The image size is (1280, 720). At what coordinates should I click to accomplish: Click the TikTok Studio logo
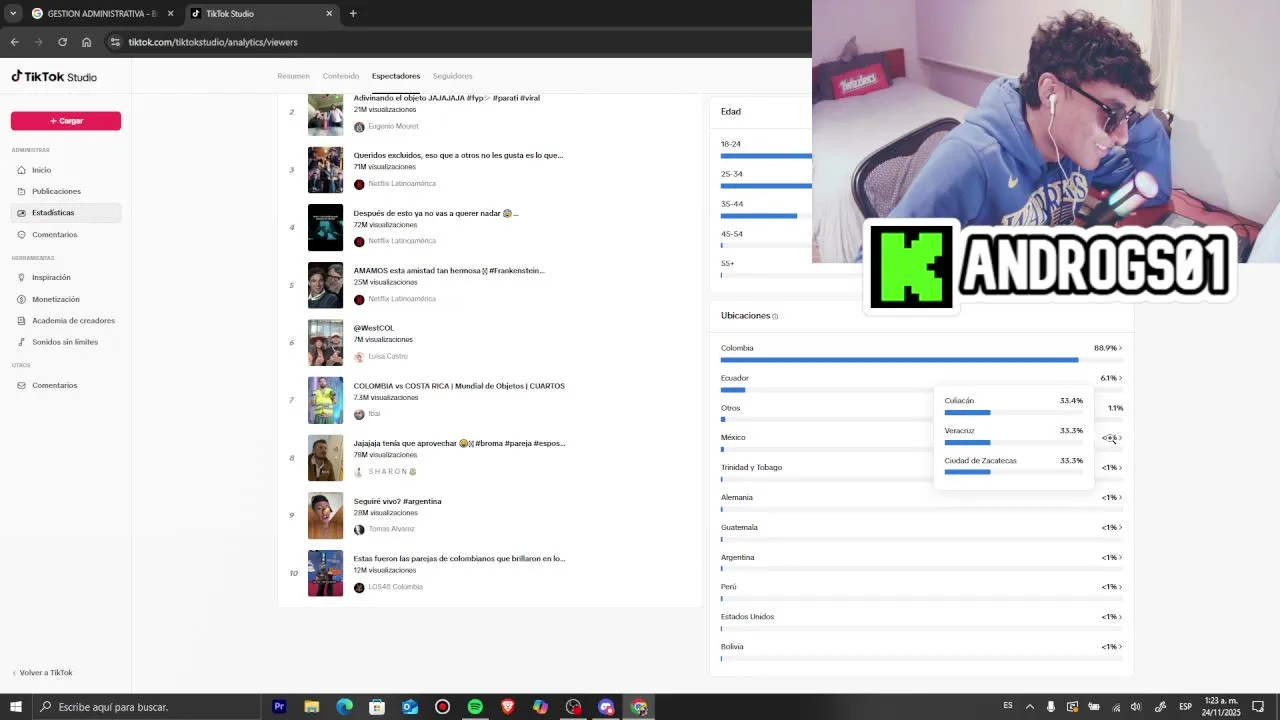click(x=54, y=77)
